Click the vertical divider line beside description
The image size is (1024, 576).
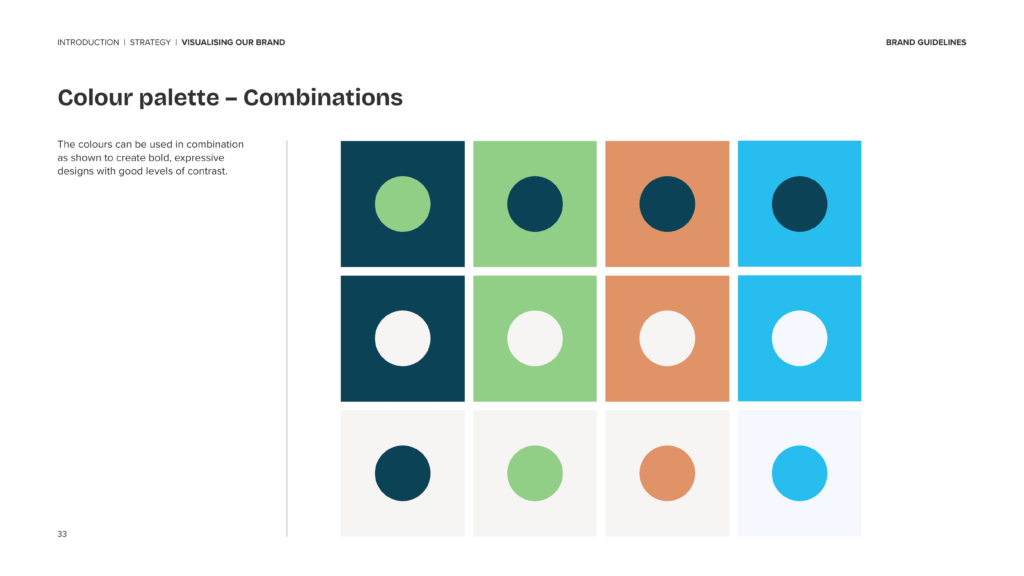point(287,338)
